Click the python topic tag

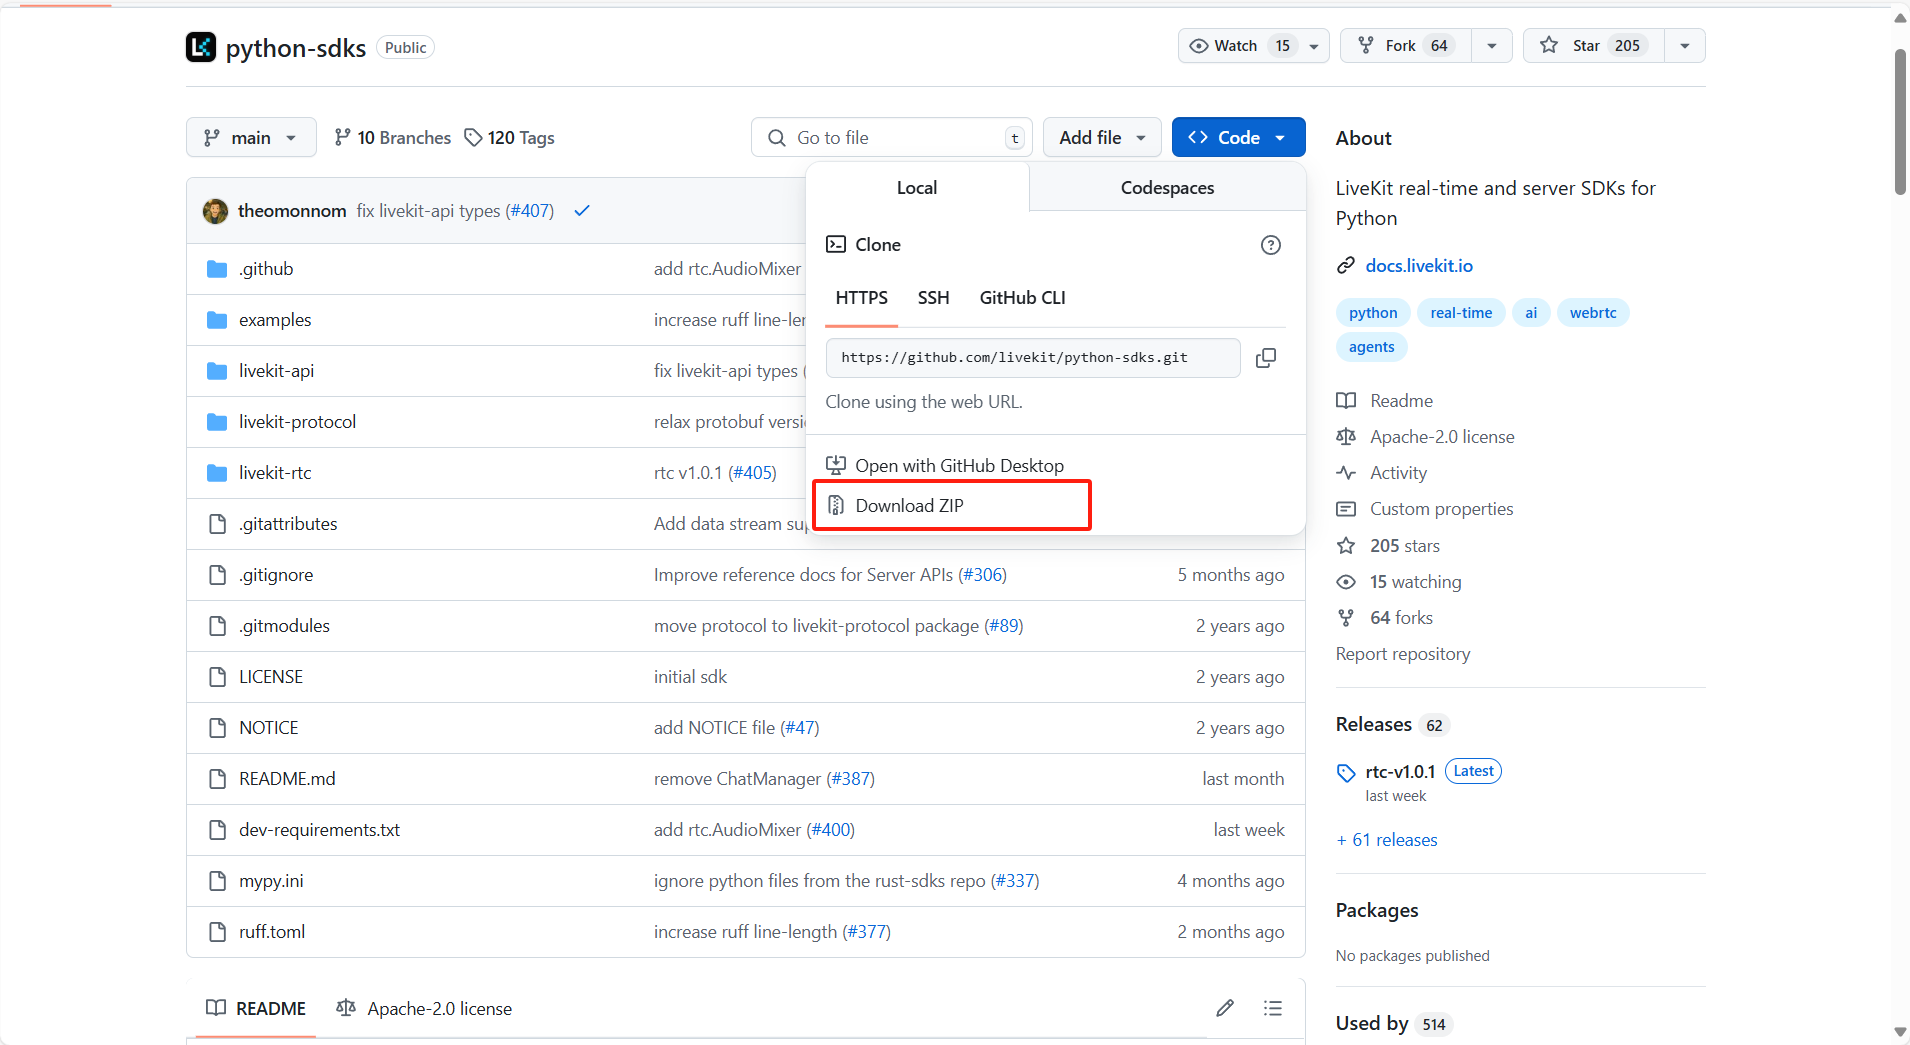[x=1373, y=313]
